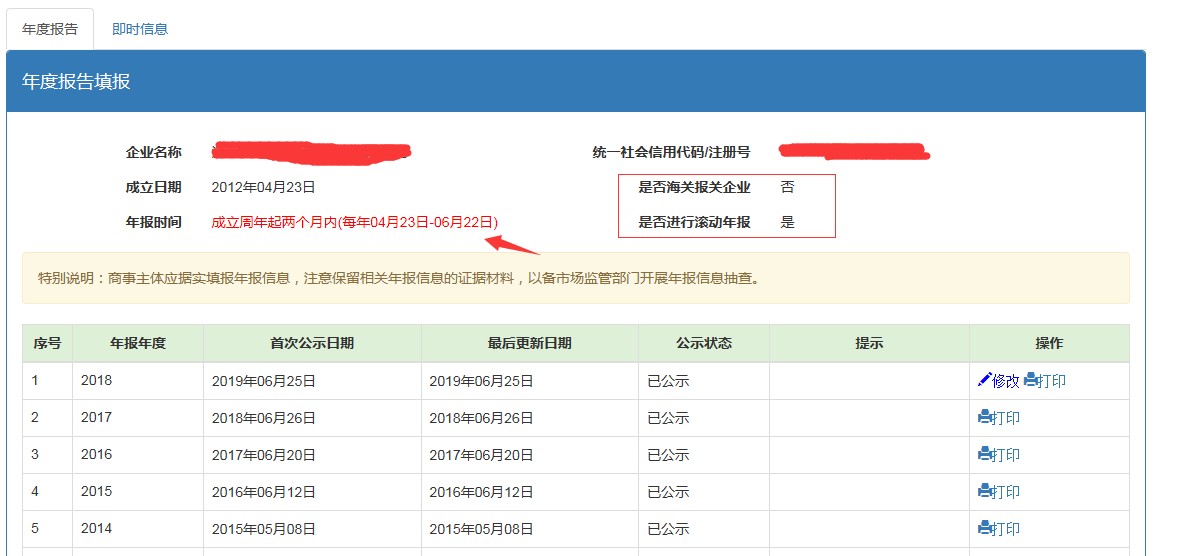Select the 最后更新日期 column header

530,343
